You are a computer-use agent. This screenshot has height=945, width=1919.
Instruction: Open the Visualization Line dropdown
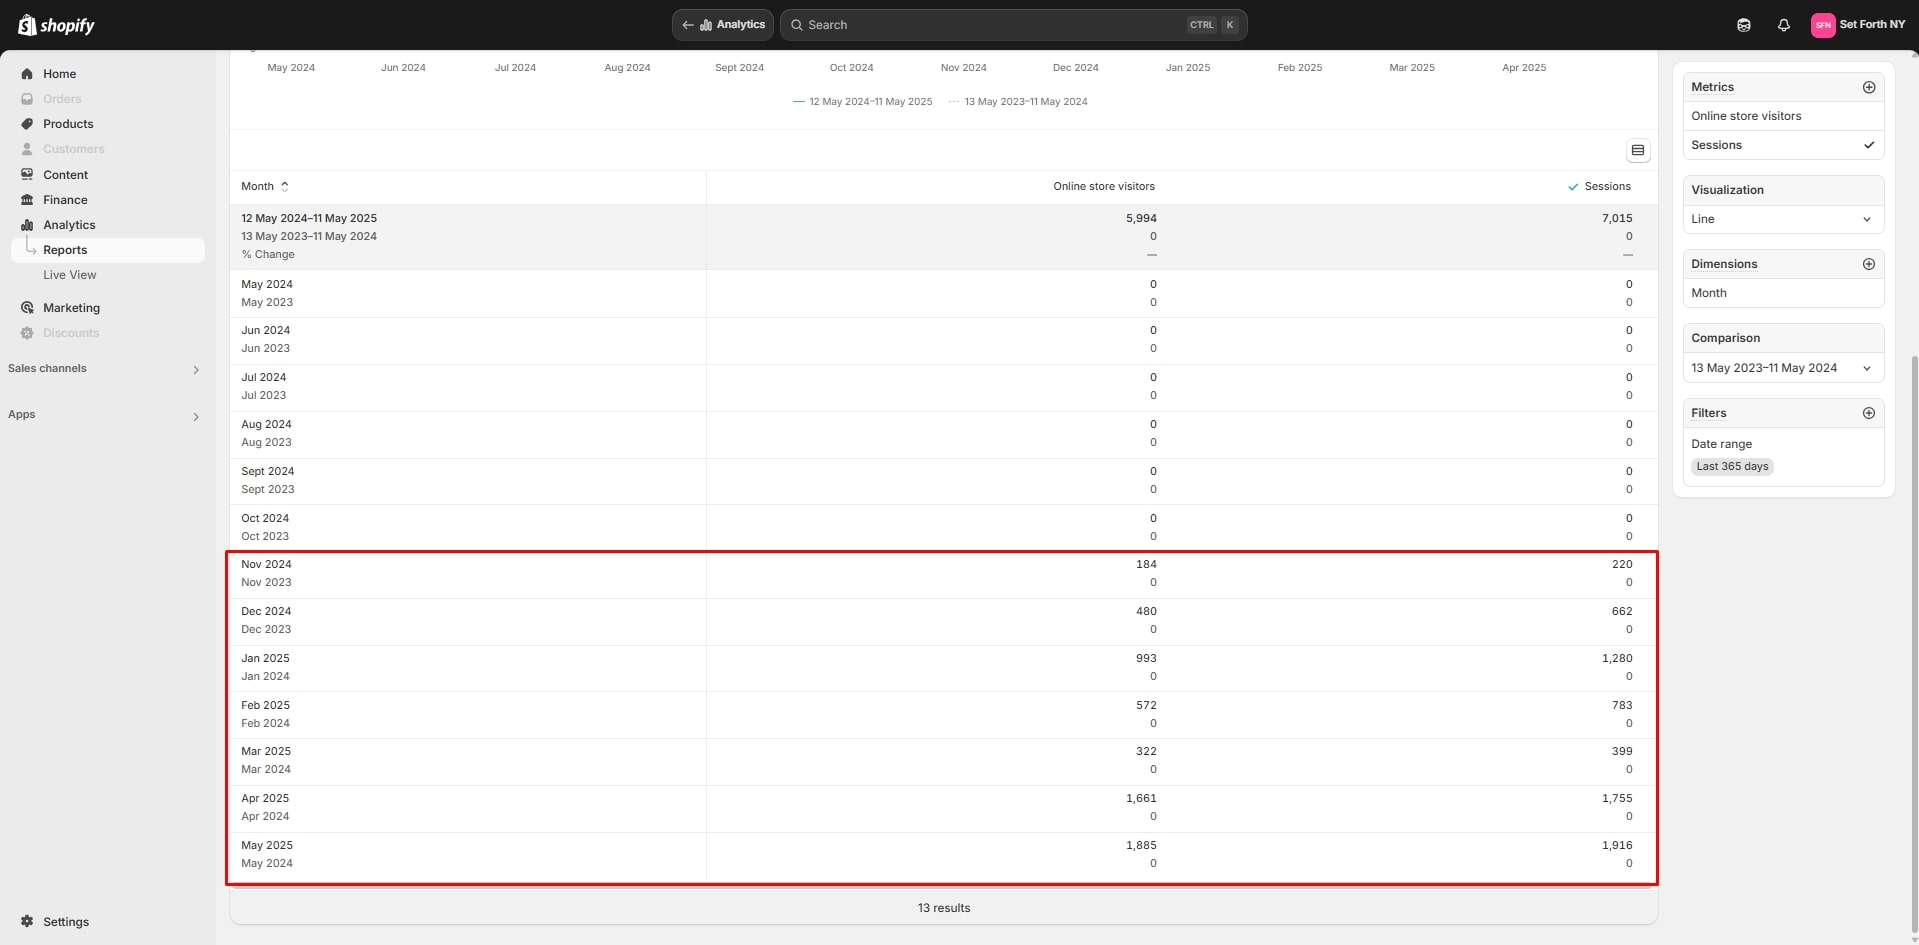click(1783, 219)
